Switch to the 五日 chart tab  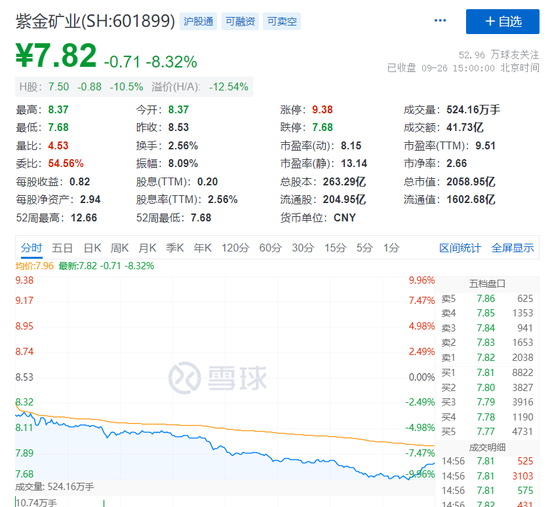coord(62,248)
